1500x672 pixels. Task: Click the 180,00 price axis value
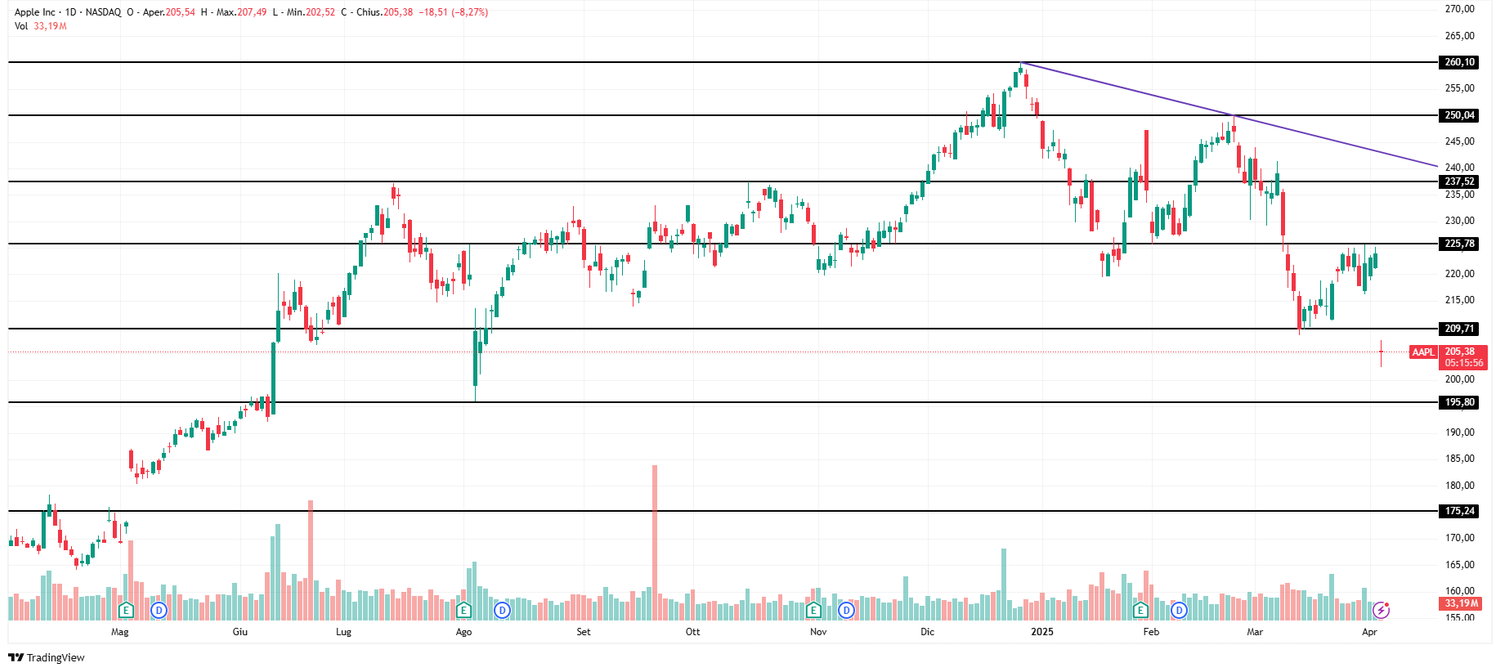click(x=1460, y=486)
